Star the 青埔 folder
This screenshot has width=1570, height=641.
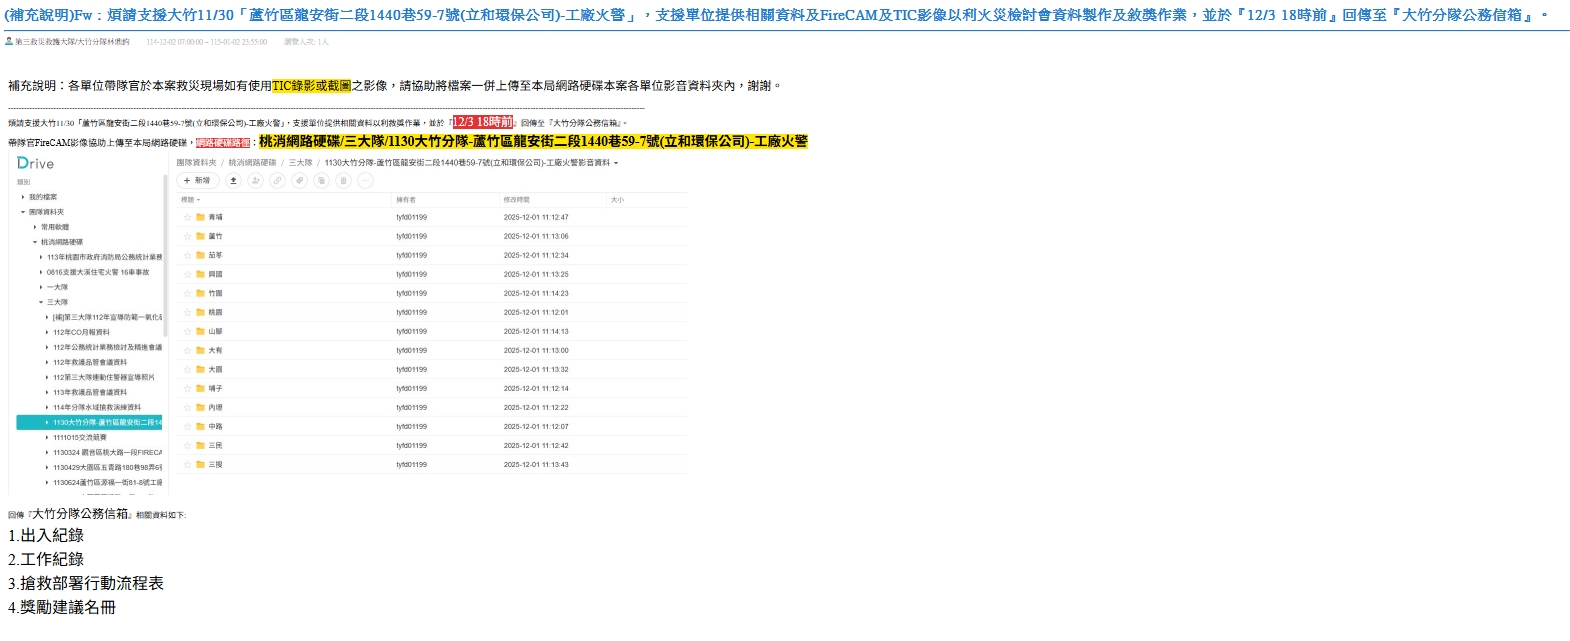tap(187, 217)
